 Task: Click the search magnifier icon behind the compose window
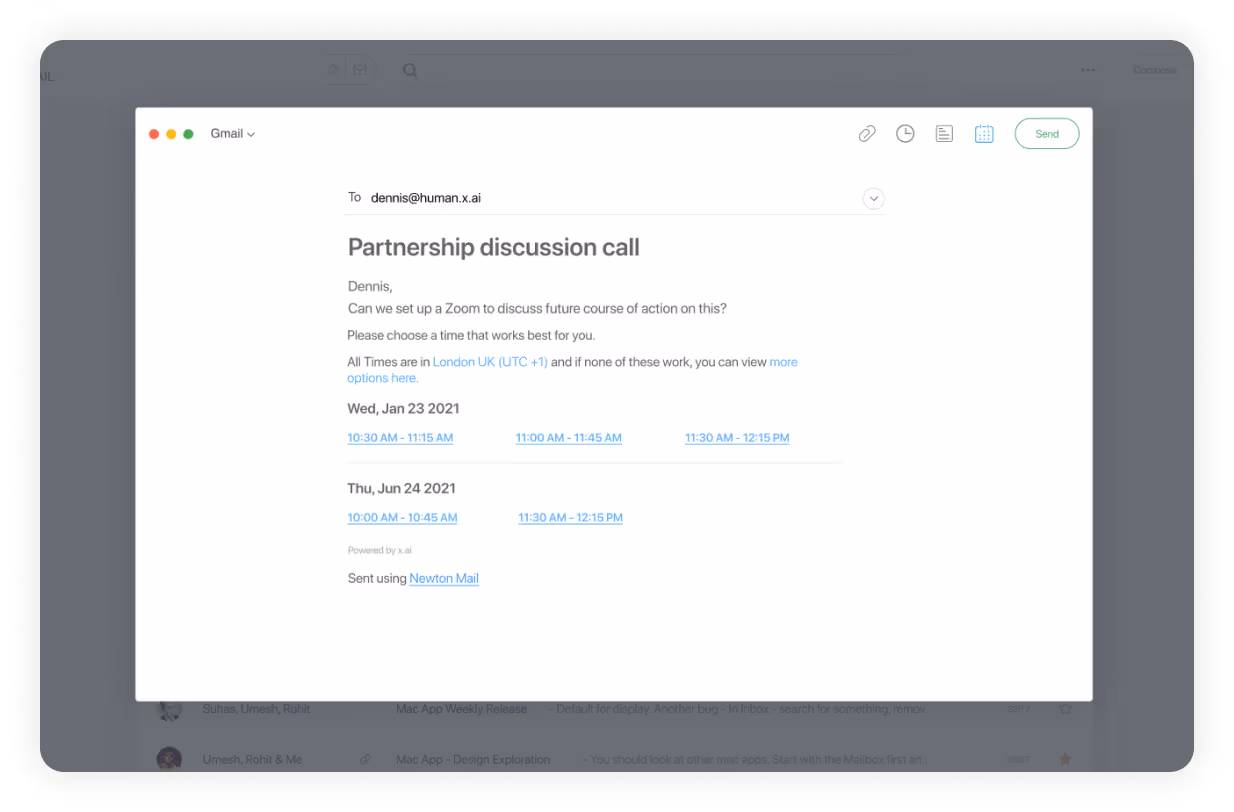point(410,70)
